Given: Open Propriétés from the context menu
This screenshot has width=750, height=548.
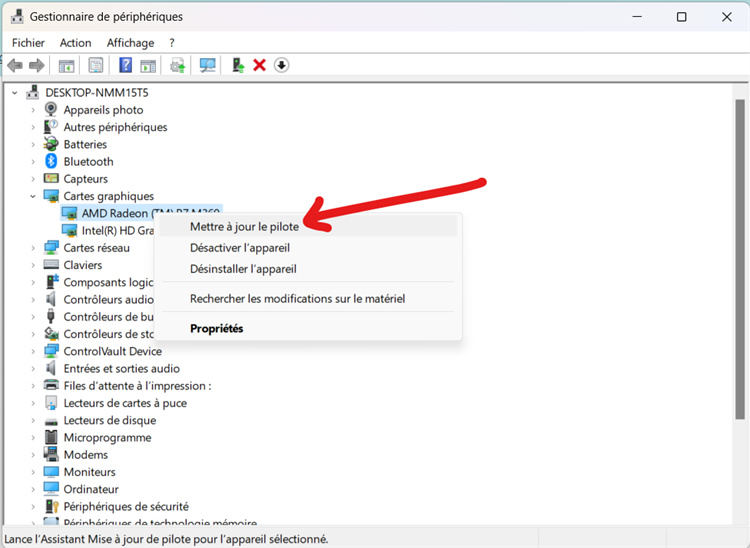Looking at the screenshot, I should (x=217, y=329).
